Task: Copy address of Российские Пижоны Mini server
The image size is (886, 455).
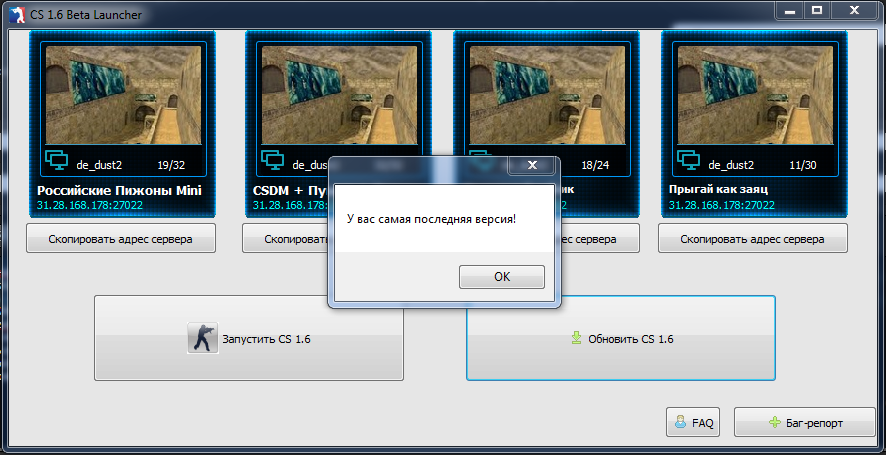Action: click(121, 238)
